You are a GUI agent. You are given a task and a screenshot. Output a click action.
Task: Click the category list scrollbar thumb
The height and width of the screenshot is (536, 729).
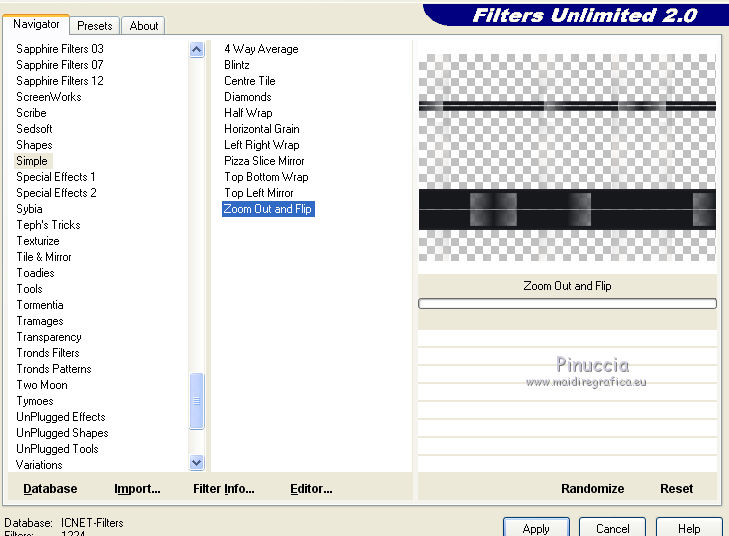pos(197,401)
